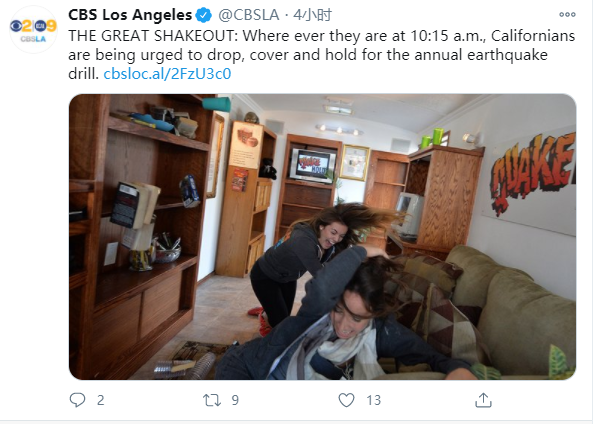This screenshot has height=424, width=594.
Task: Open the cbsloc.al/2FzU3c0 link
Action: point(167,74)
